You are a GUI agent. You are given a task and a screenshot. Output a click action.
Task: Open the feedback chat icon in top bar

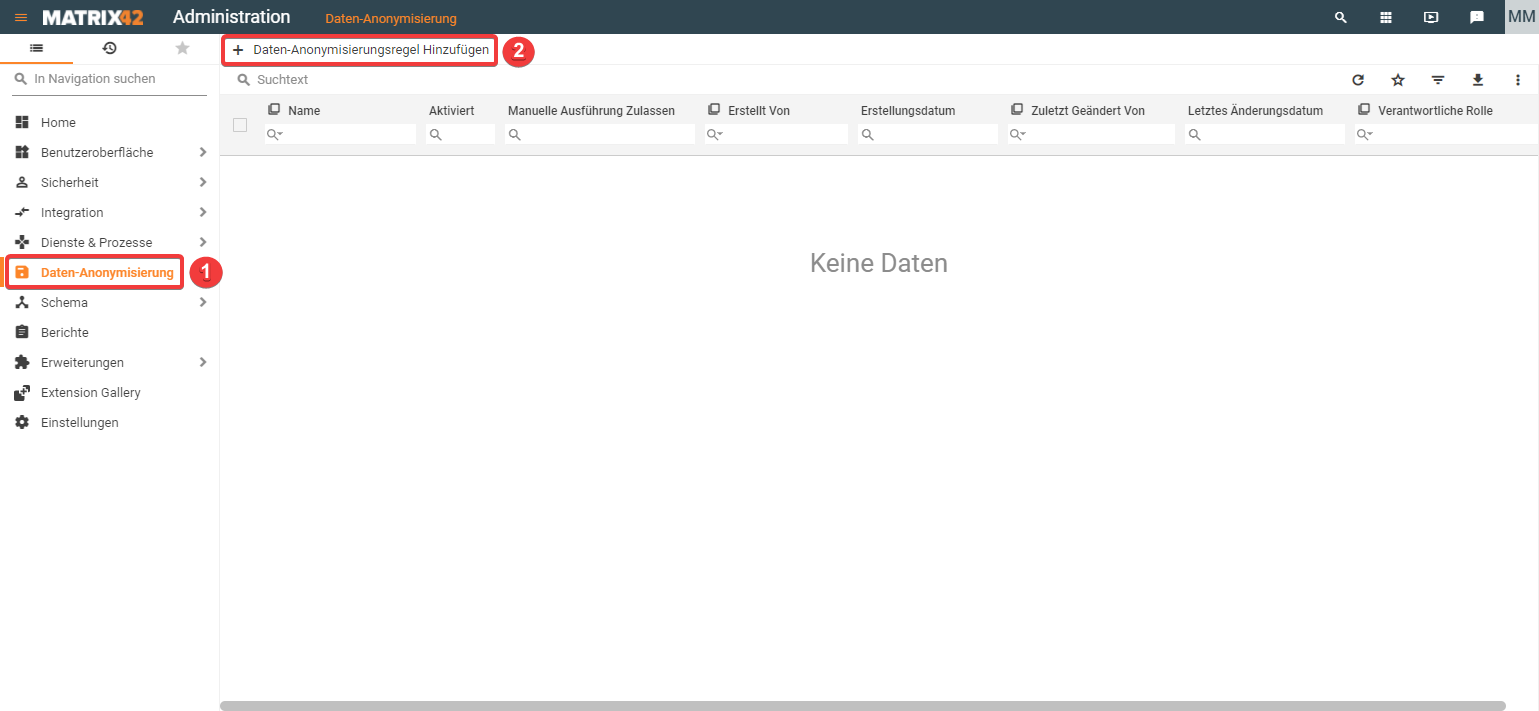click(1476, 17)
